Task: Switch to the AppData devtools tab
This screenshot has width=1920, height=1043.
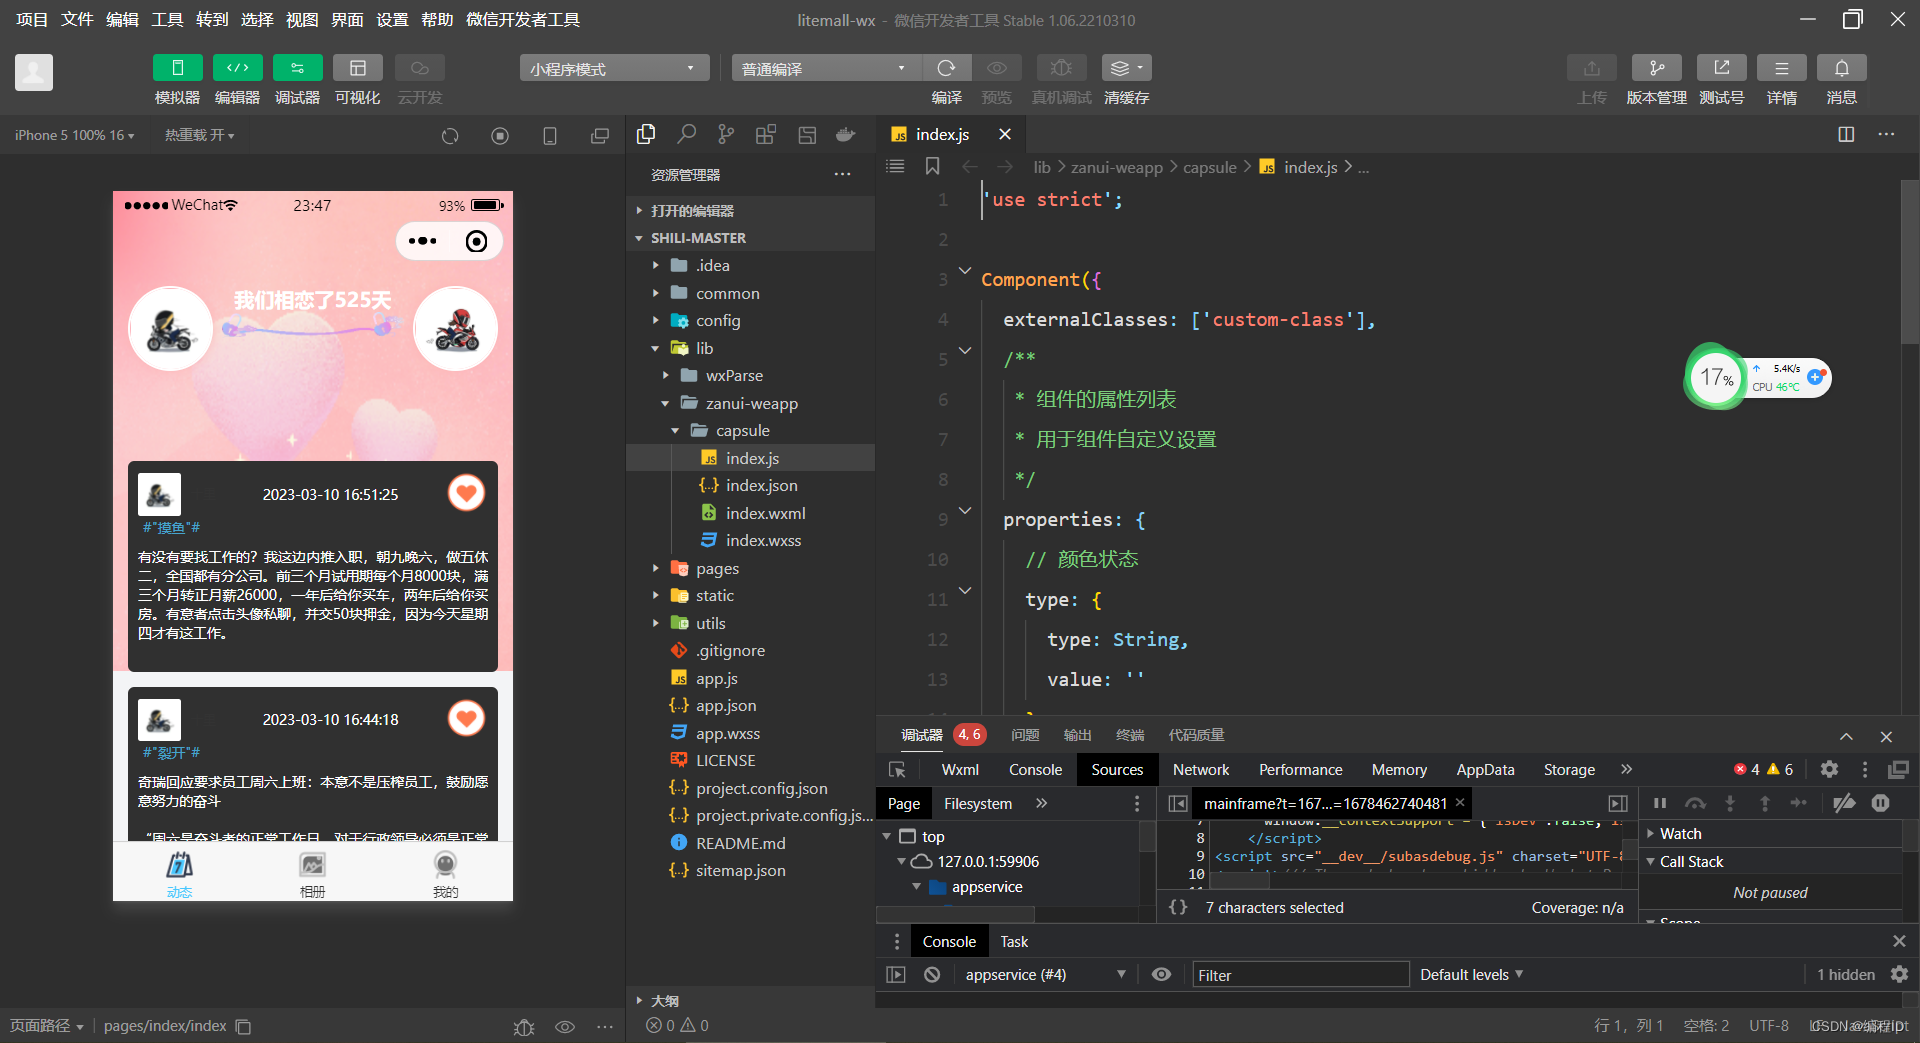Action: [x=1485, y=769]
